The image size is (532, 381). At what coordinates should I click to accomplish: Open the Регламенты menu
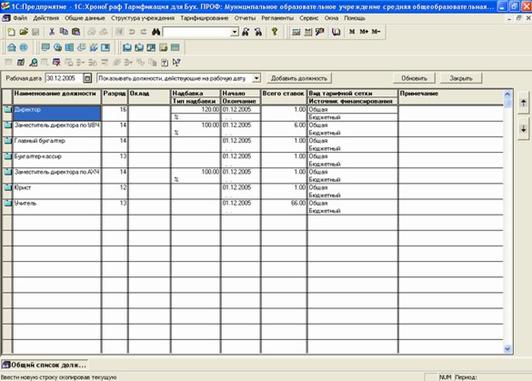[277, 18]
